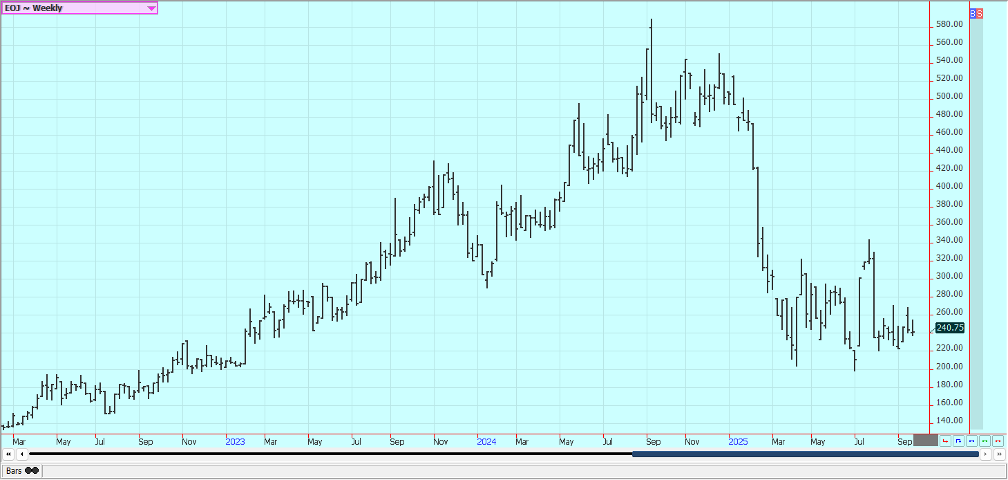The image size is (1008, 480).
Task: Click the last green arrow icon bottom right
Action: 997,440
